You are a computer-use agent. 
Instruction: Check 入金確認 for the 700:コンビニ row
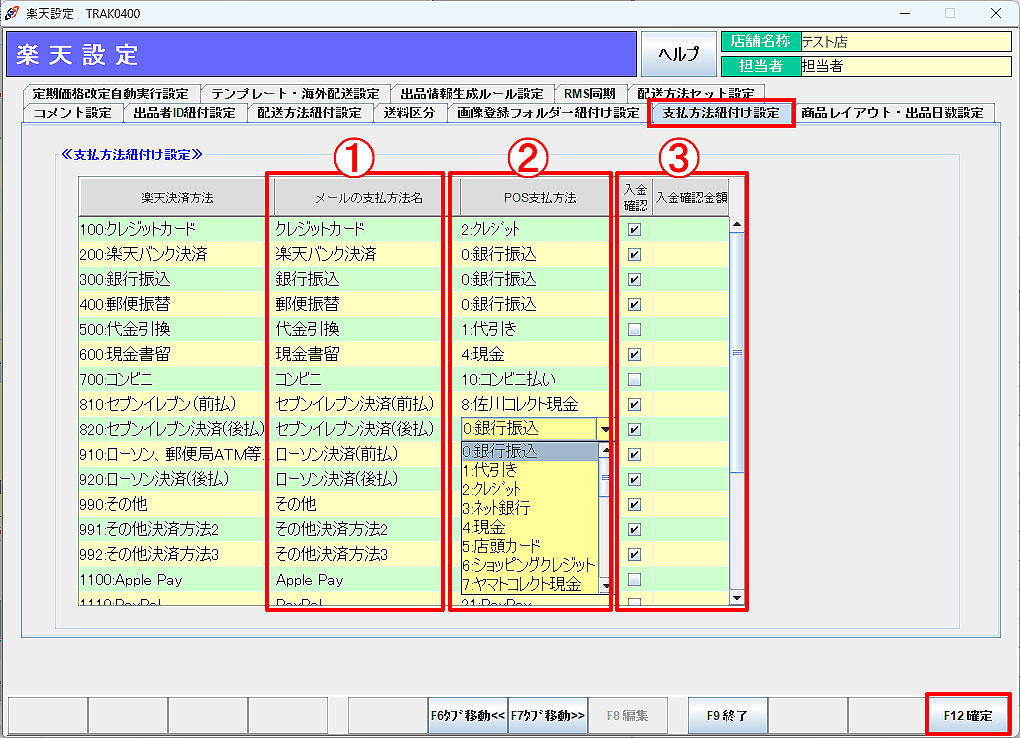coord(633,379)
